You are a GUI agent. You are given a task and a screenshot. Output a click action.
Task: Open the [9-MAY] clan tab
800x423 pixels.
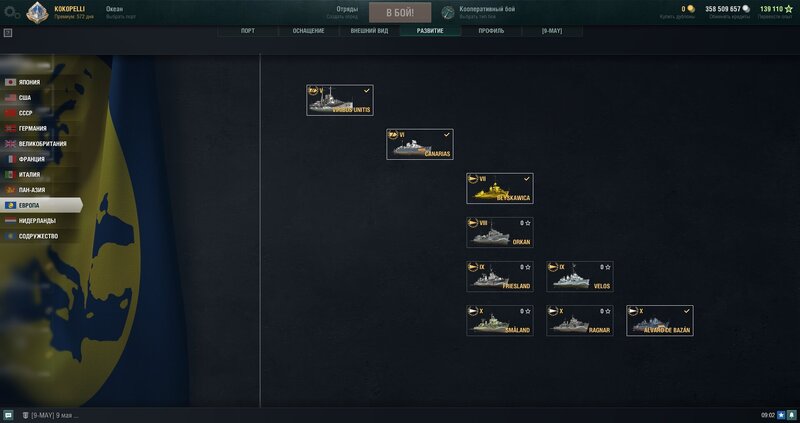[x=552, y=31]
